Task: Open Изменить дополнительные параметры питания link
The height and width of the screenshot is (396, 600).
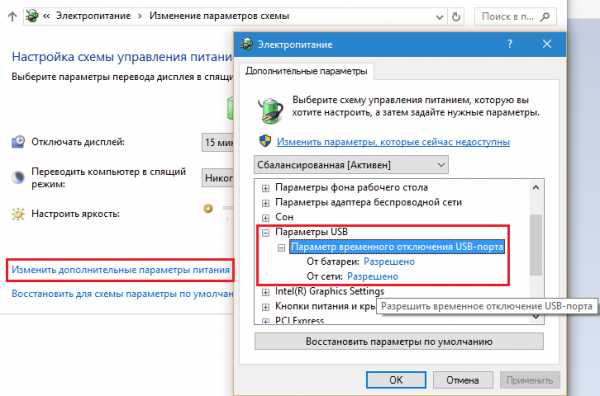Action: pos(121,270)
